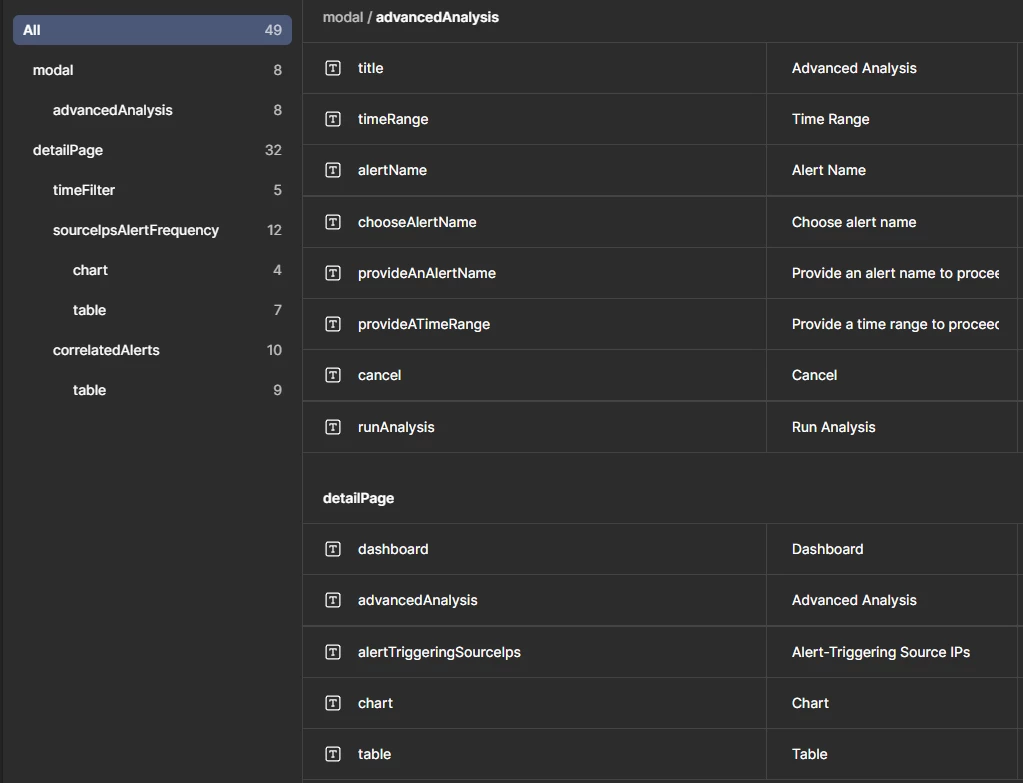This screenshot has width=1023, height=783.
Task: Select the All entry showing 49 keys
Action: [x=151, y=30]
